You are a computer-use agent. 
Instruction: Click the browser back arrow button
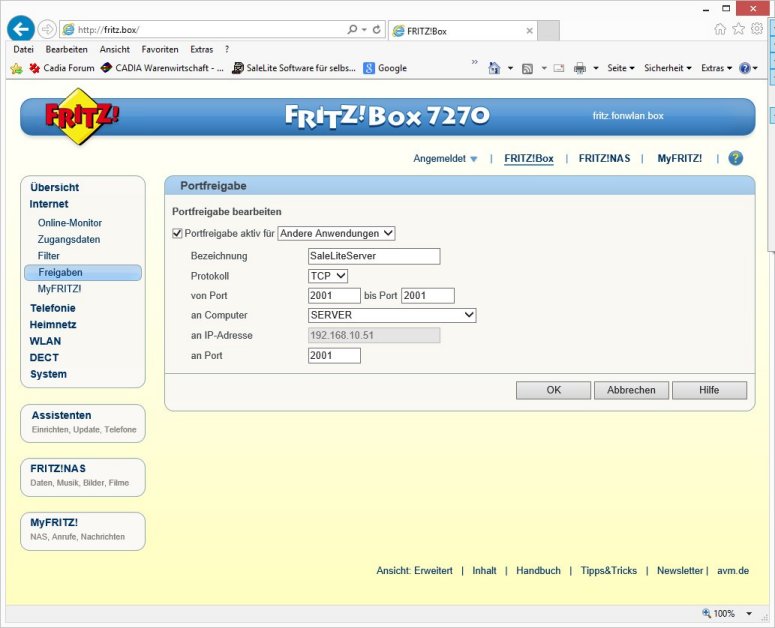pos(21,30)
